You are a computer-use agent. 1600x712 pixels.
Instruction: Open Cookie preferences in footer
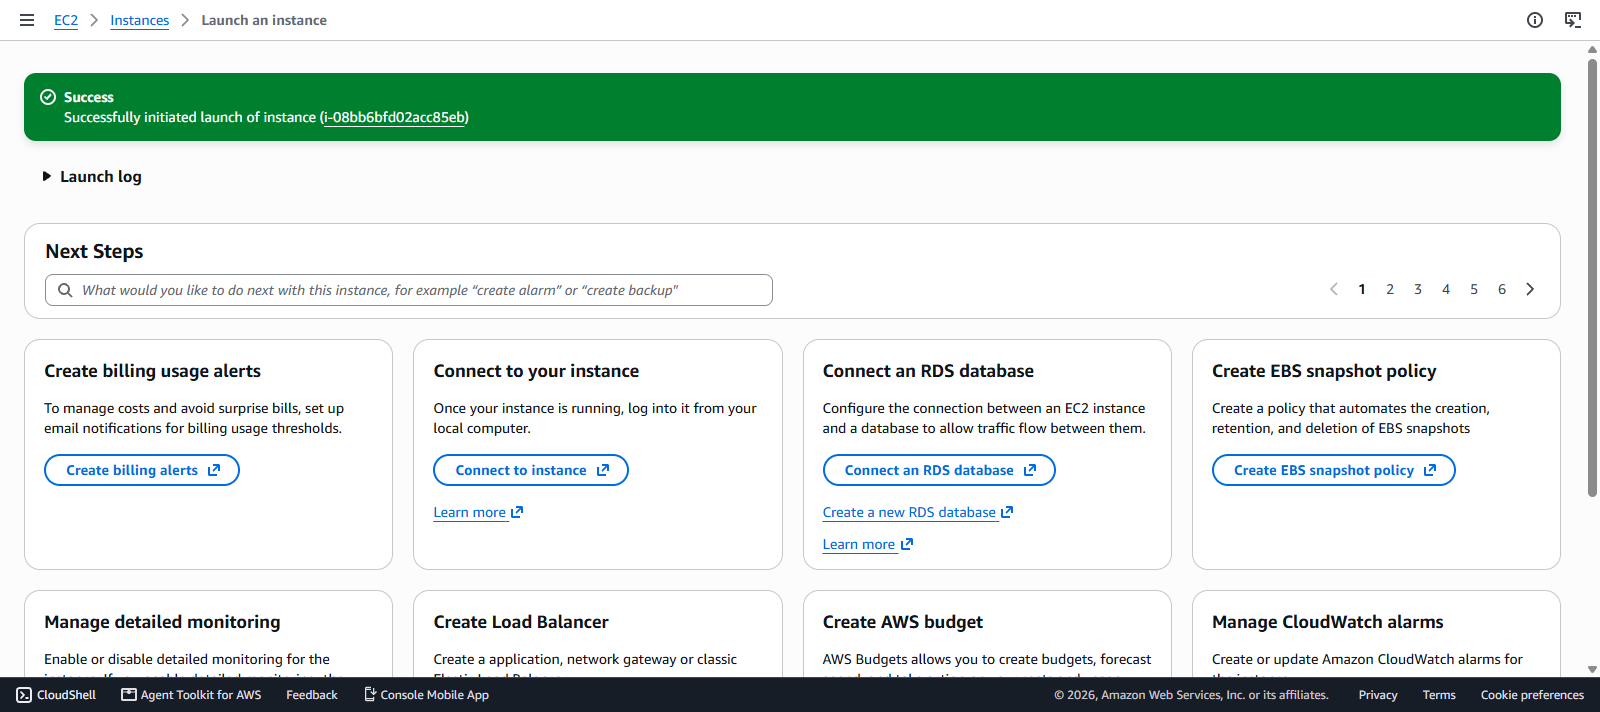pos(1532,695)
